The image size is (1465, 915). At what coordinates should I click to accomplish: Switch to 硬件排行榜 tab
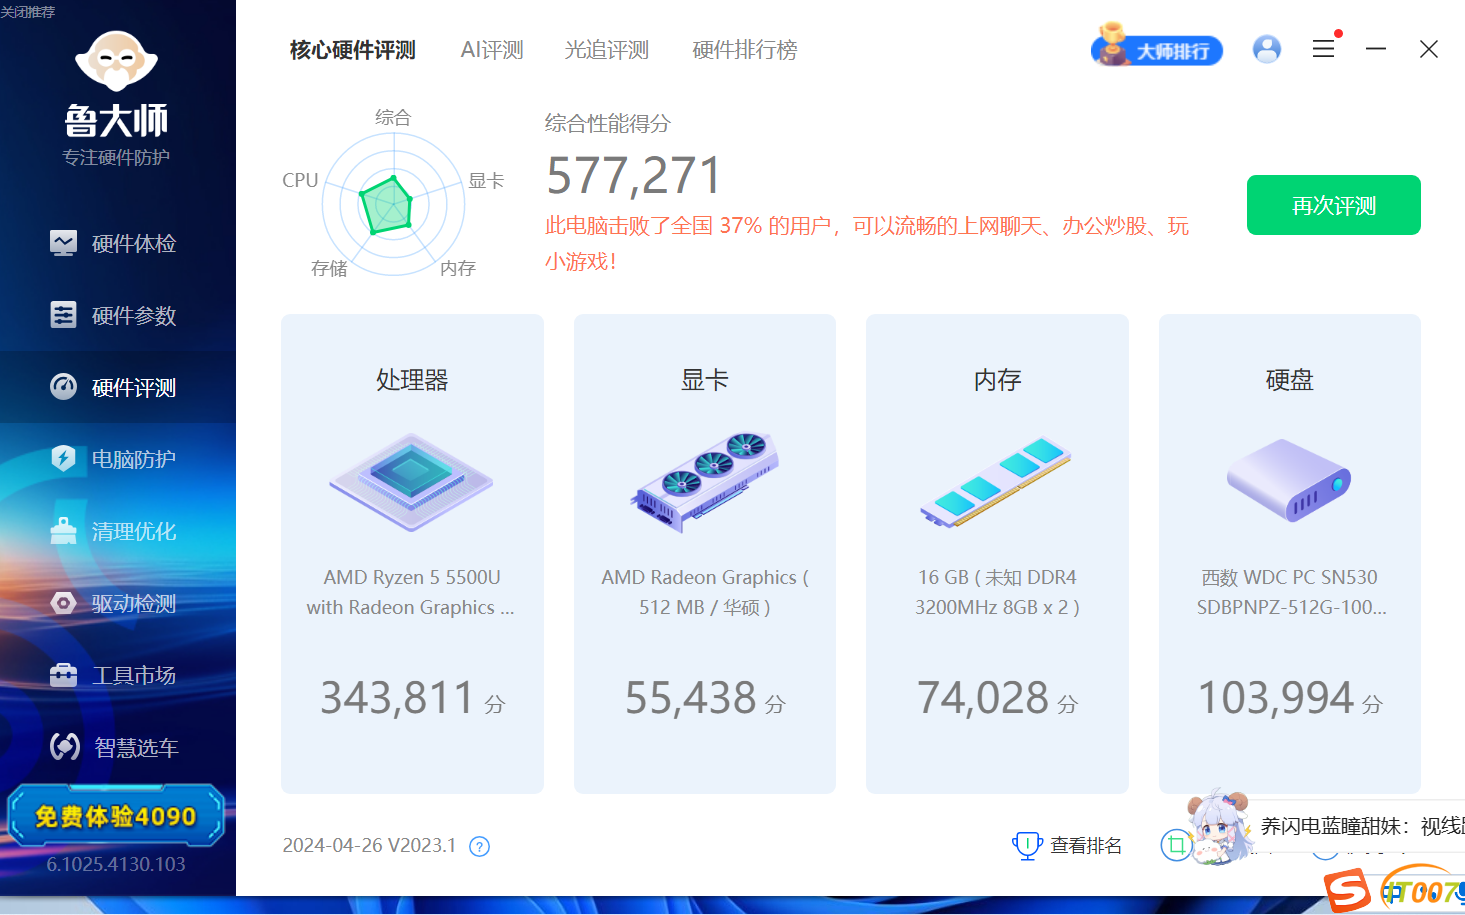[745, 50]
